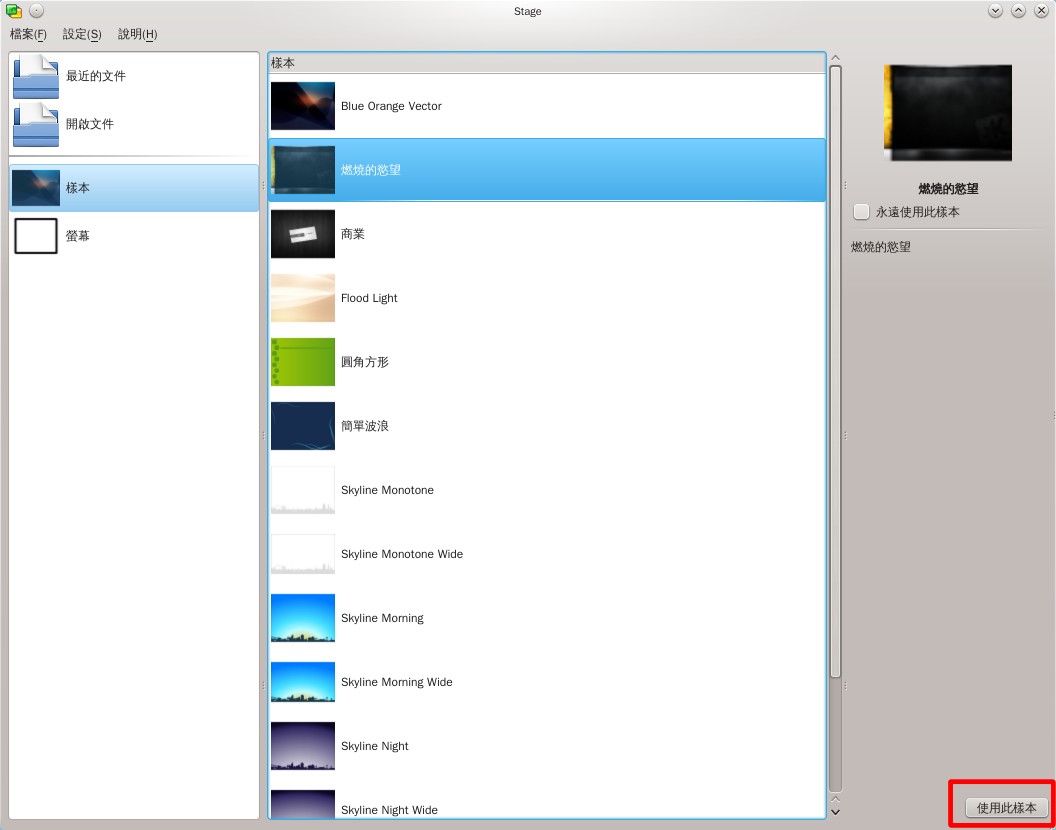The image size is (1056, 830).
Task: Click the template list scroll down arrow
Action: click(x=835, y=812)
